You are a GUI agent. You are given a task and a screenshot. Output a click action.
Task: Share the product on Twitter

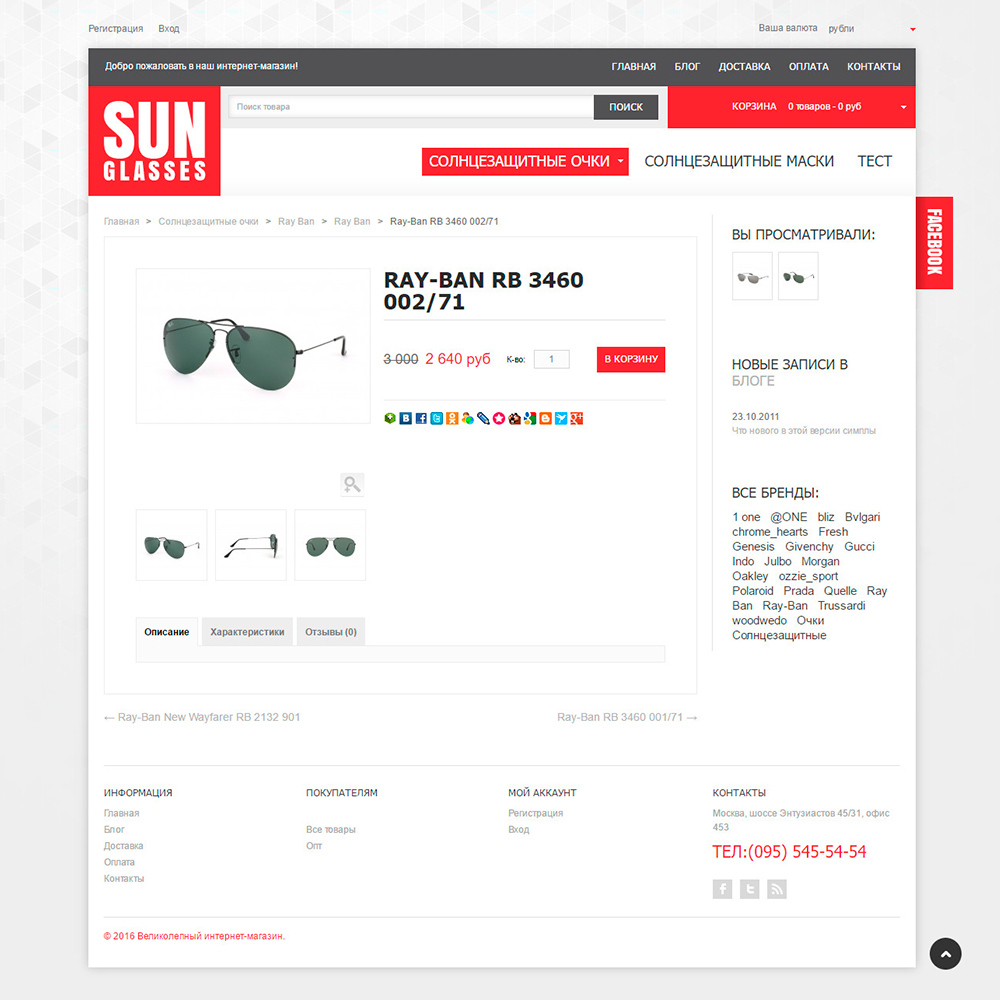coord(436,418)
